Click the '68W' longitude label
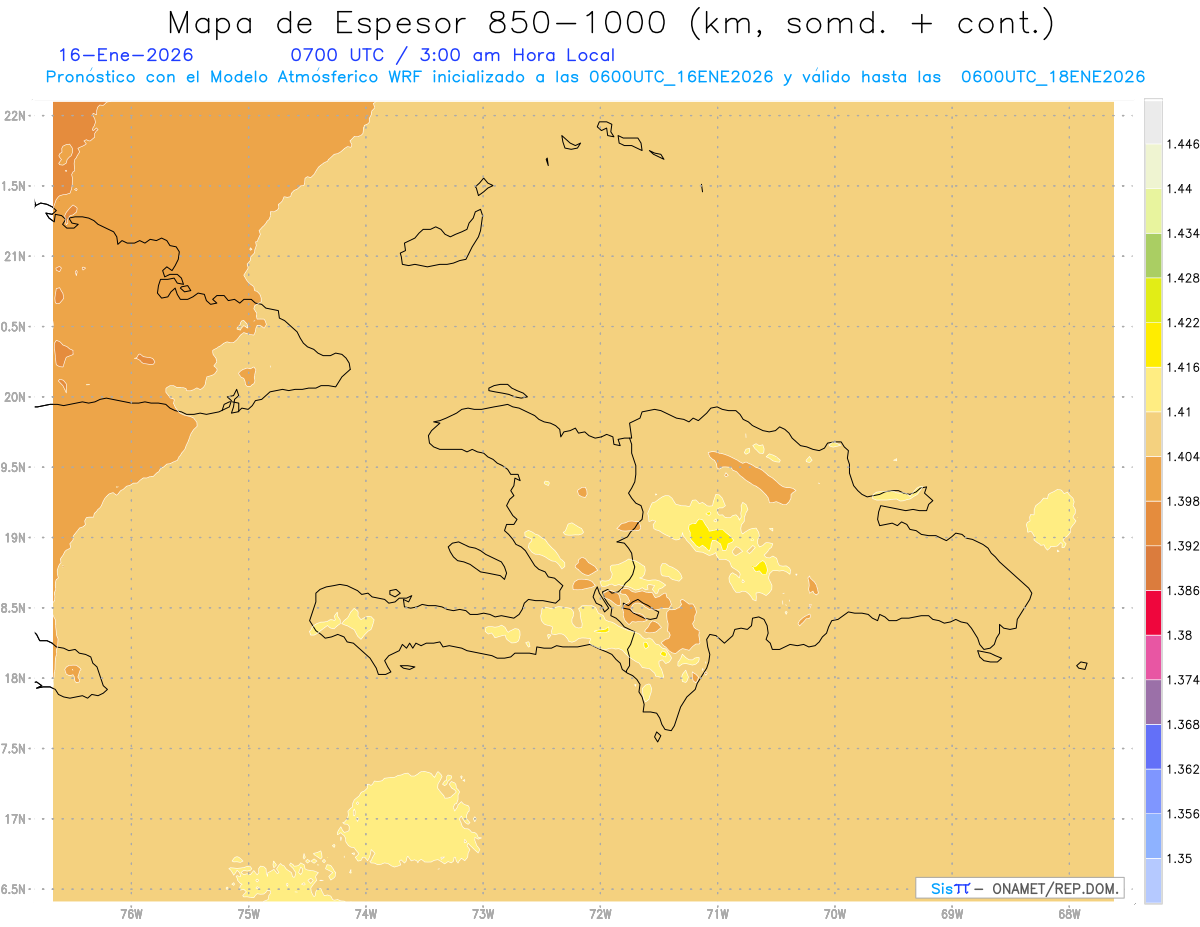This screenshot has height=927, width=1200. pyautogui.click(x=1069, y=915)
